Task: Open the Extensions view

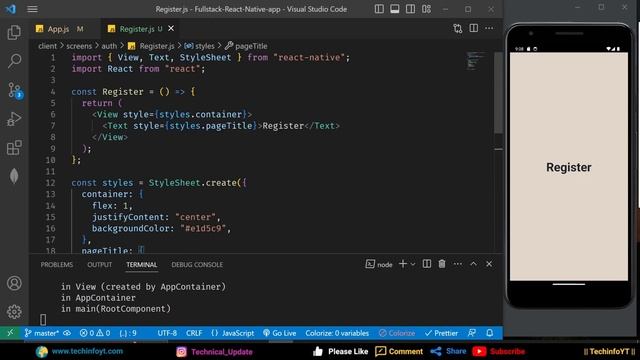Action: [14, 147]
